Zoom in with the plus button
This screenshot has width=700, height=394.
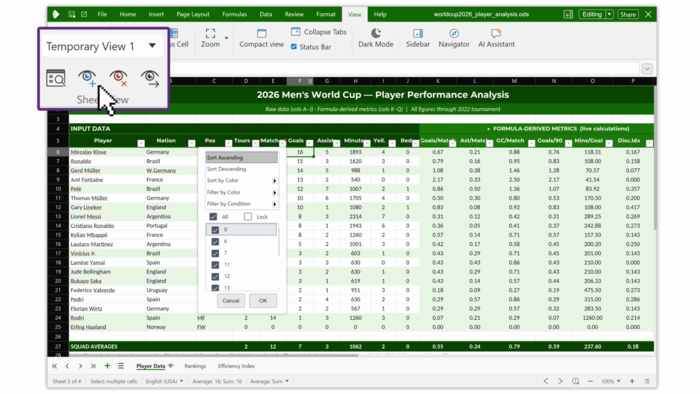point(632,381)
